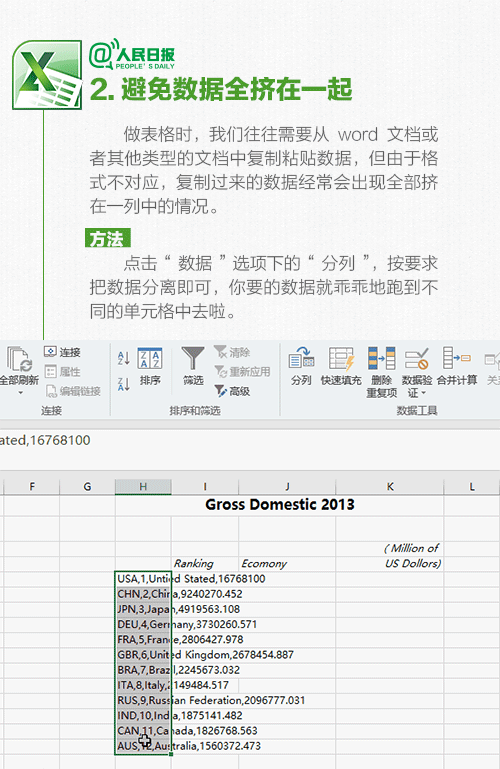The image size is (500, 769).
Task: Open the 合并计算 consolidate tool
Action: pyautogui.click(x=456, y=359)
